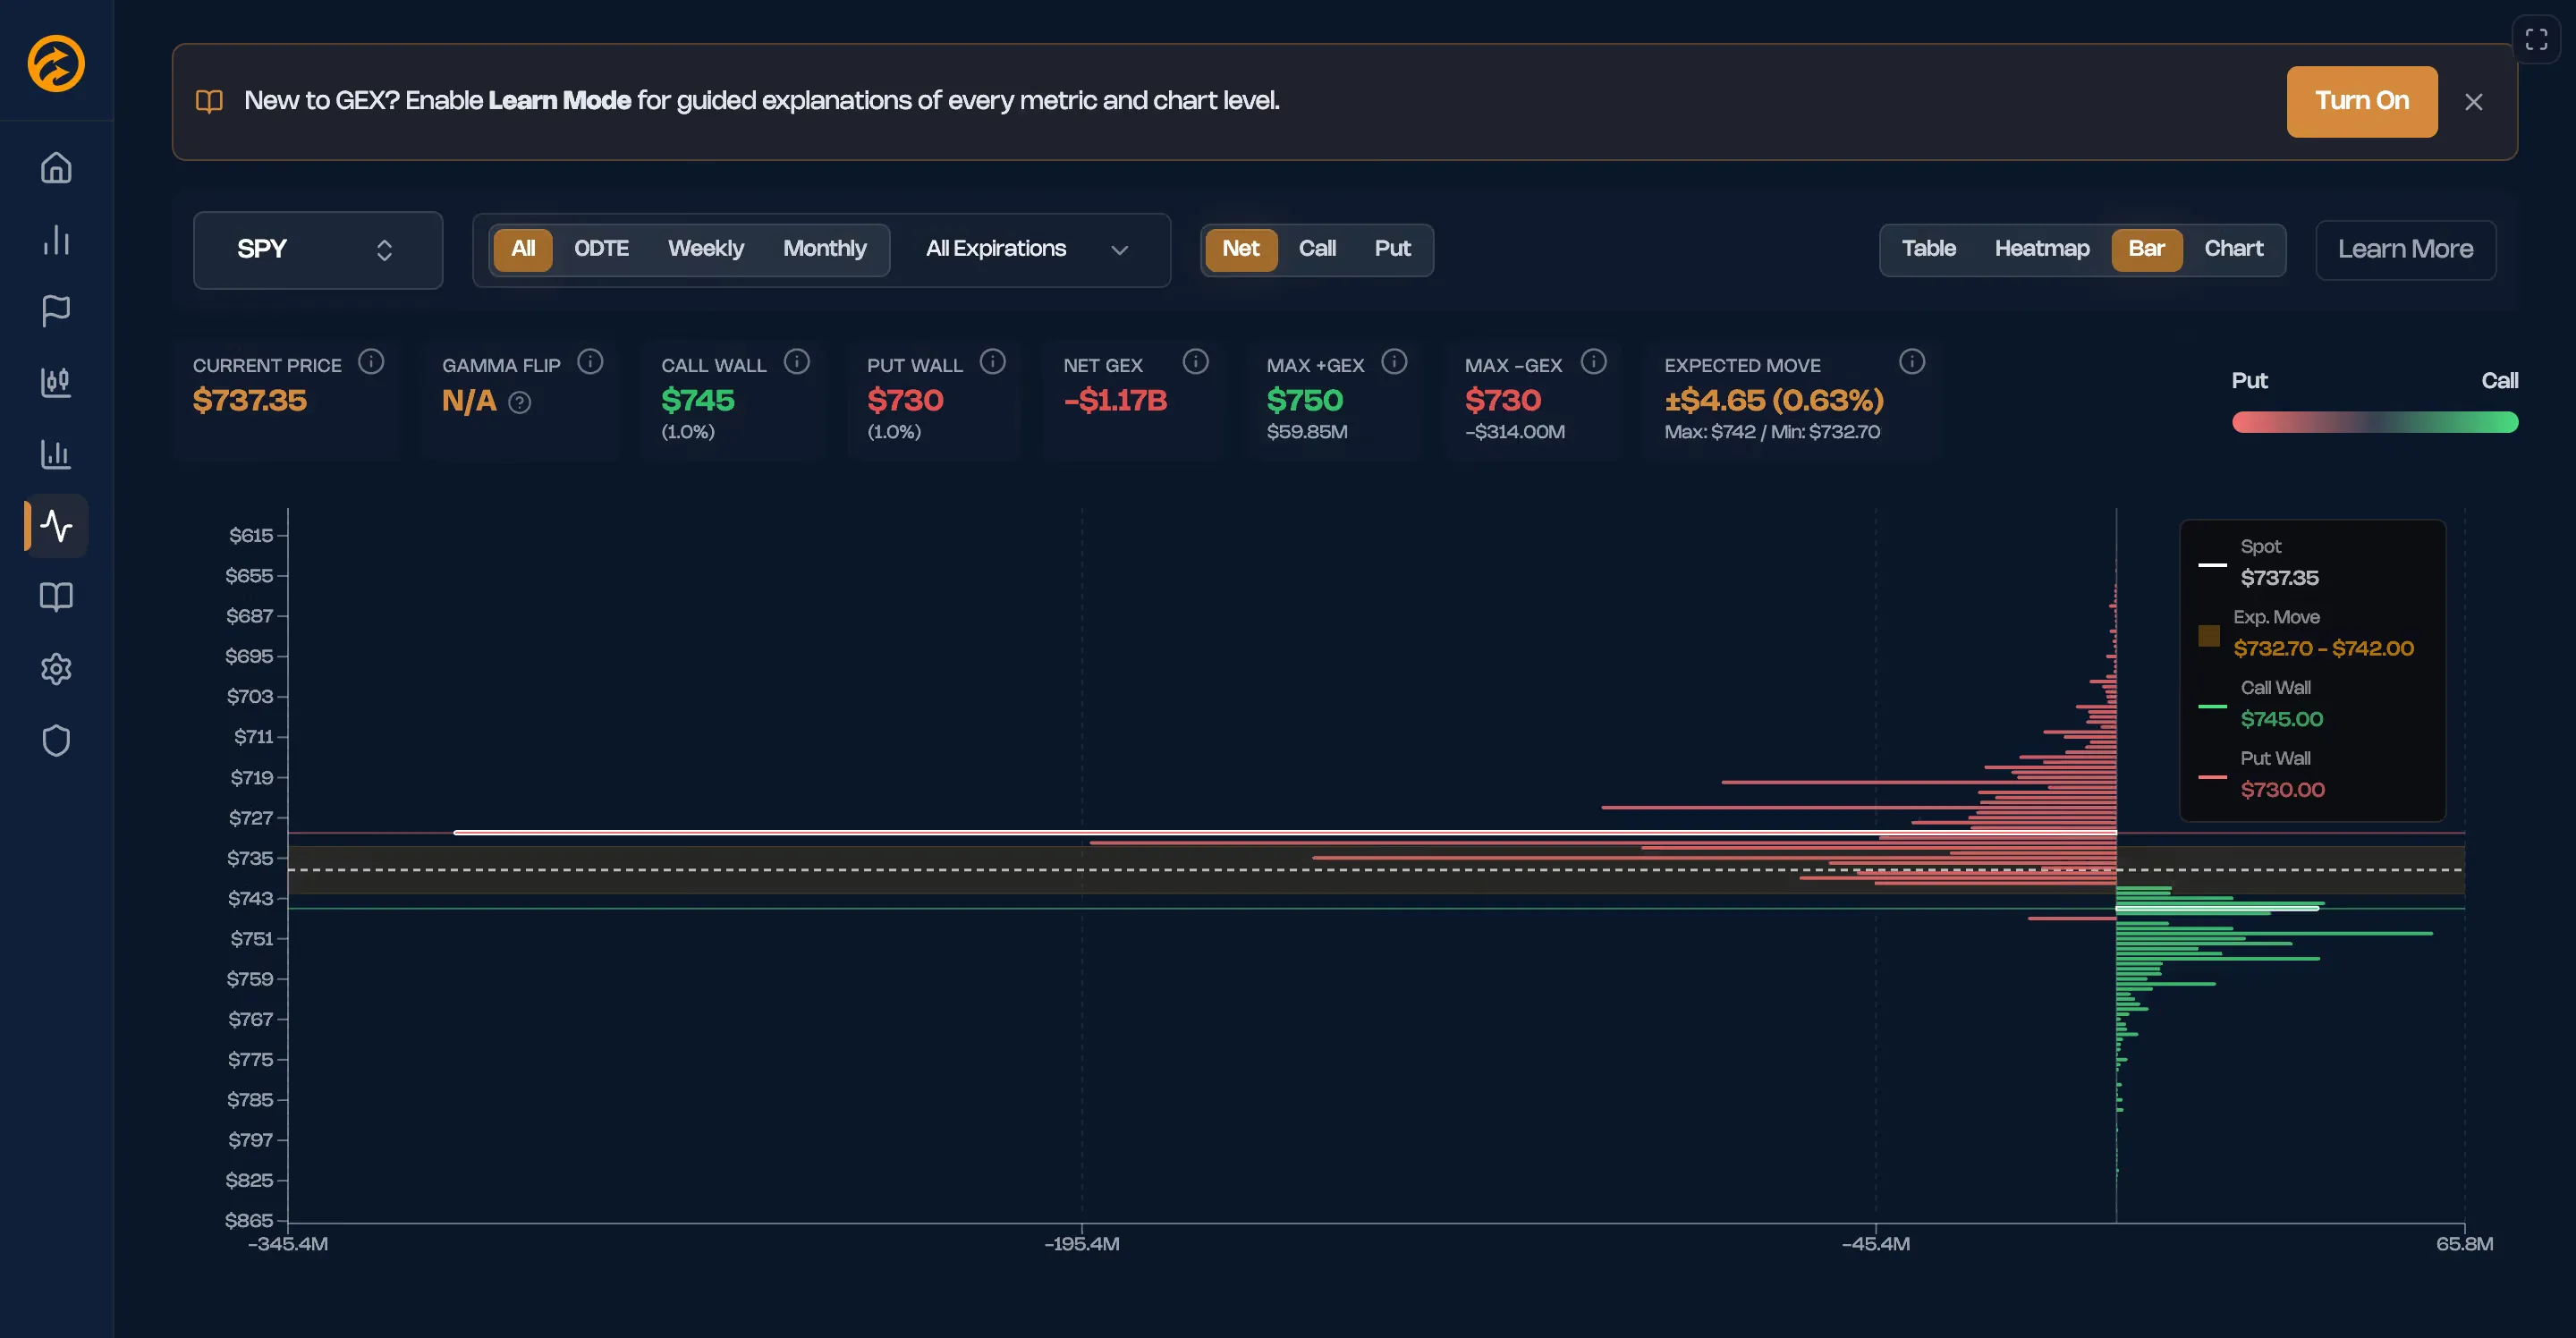Image resolution: width=2576 pixels, height=1338 pixels.
Task: Open the shield icon in sidebar
Action: coord(56,741)
